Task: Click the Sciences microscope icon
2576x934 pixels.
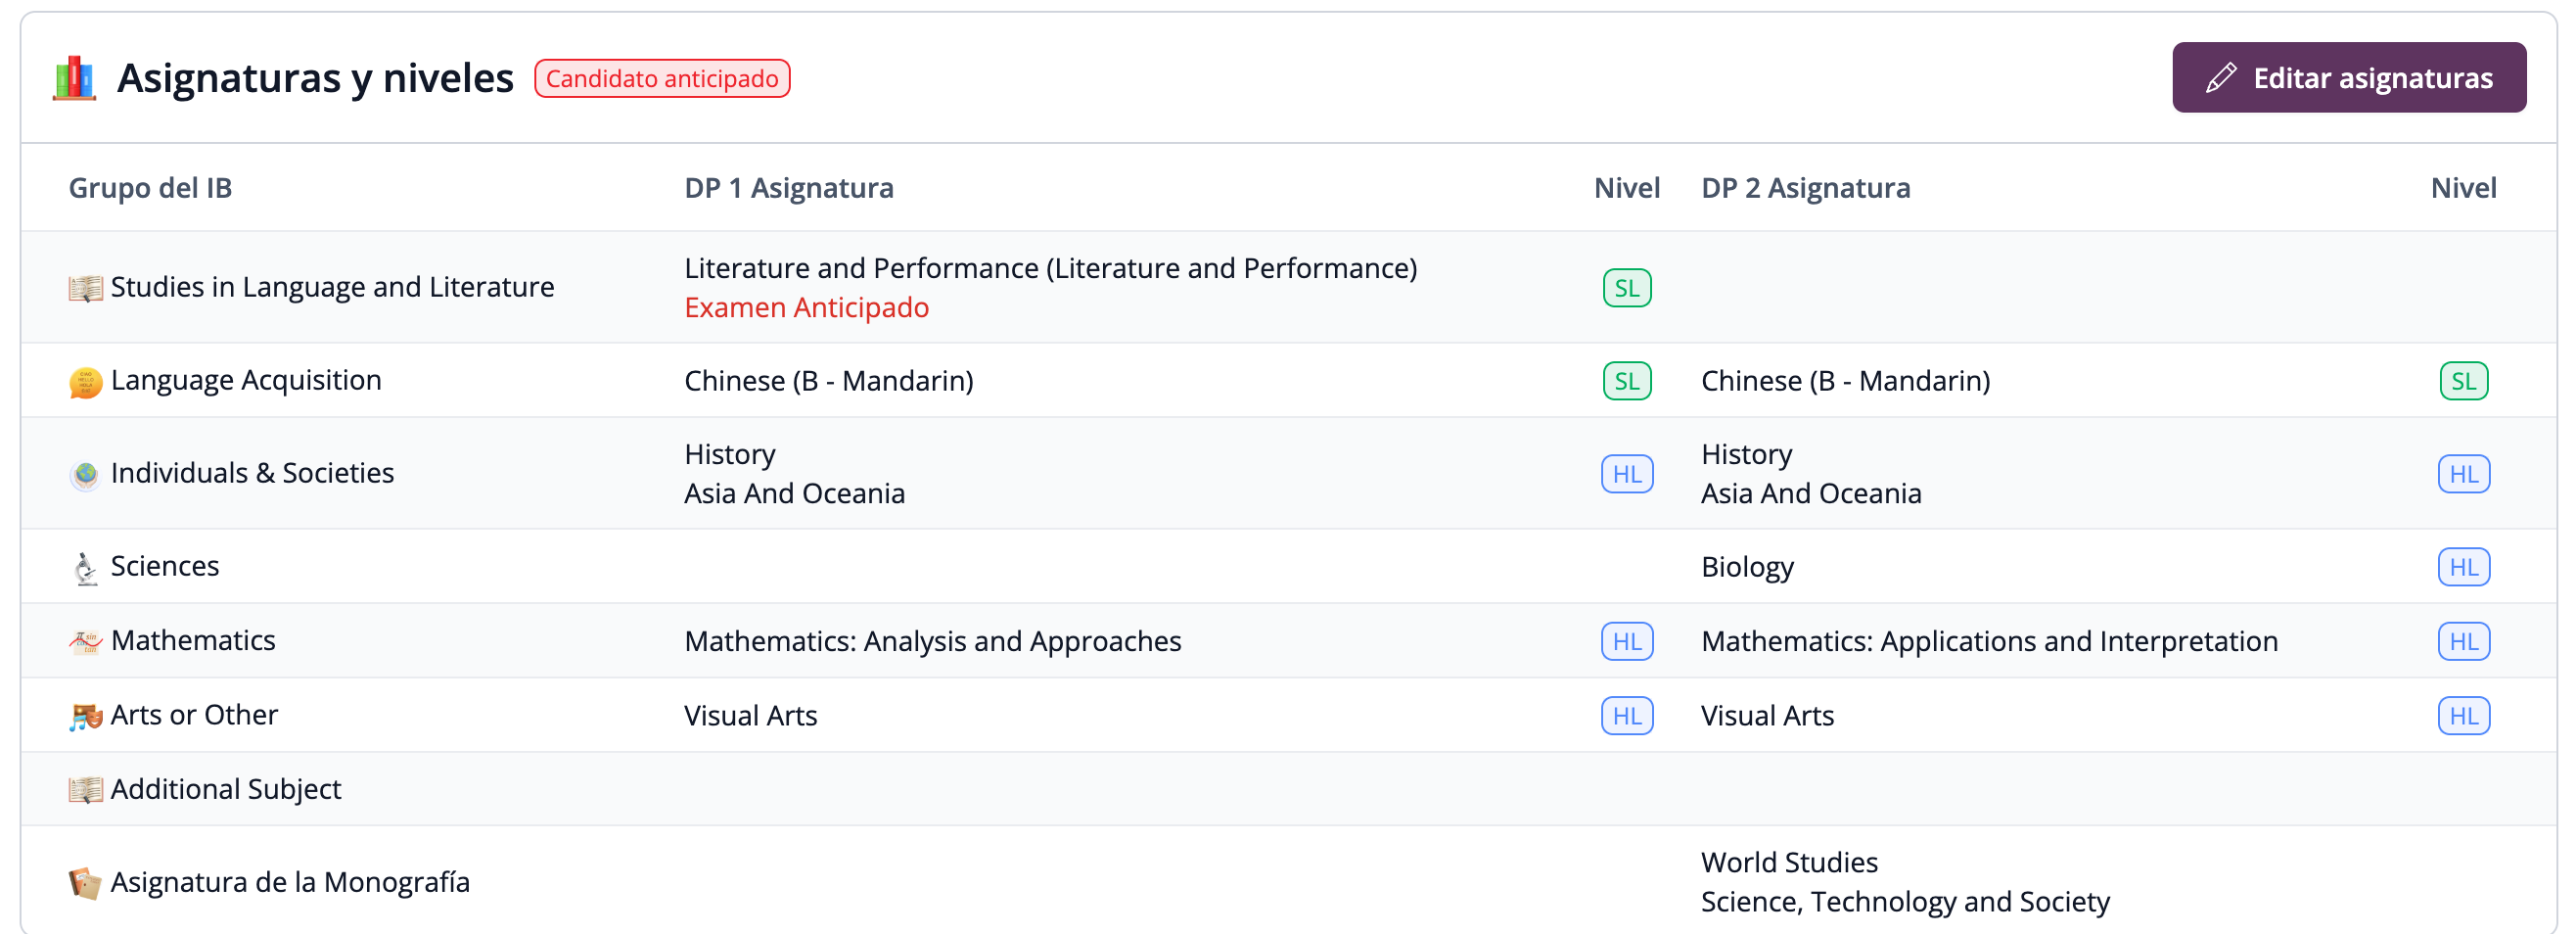Action: (x=86, y=568)
